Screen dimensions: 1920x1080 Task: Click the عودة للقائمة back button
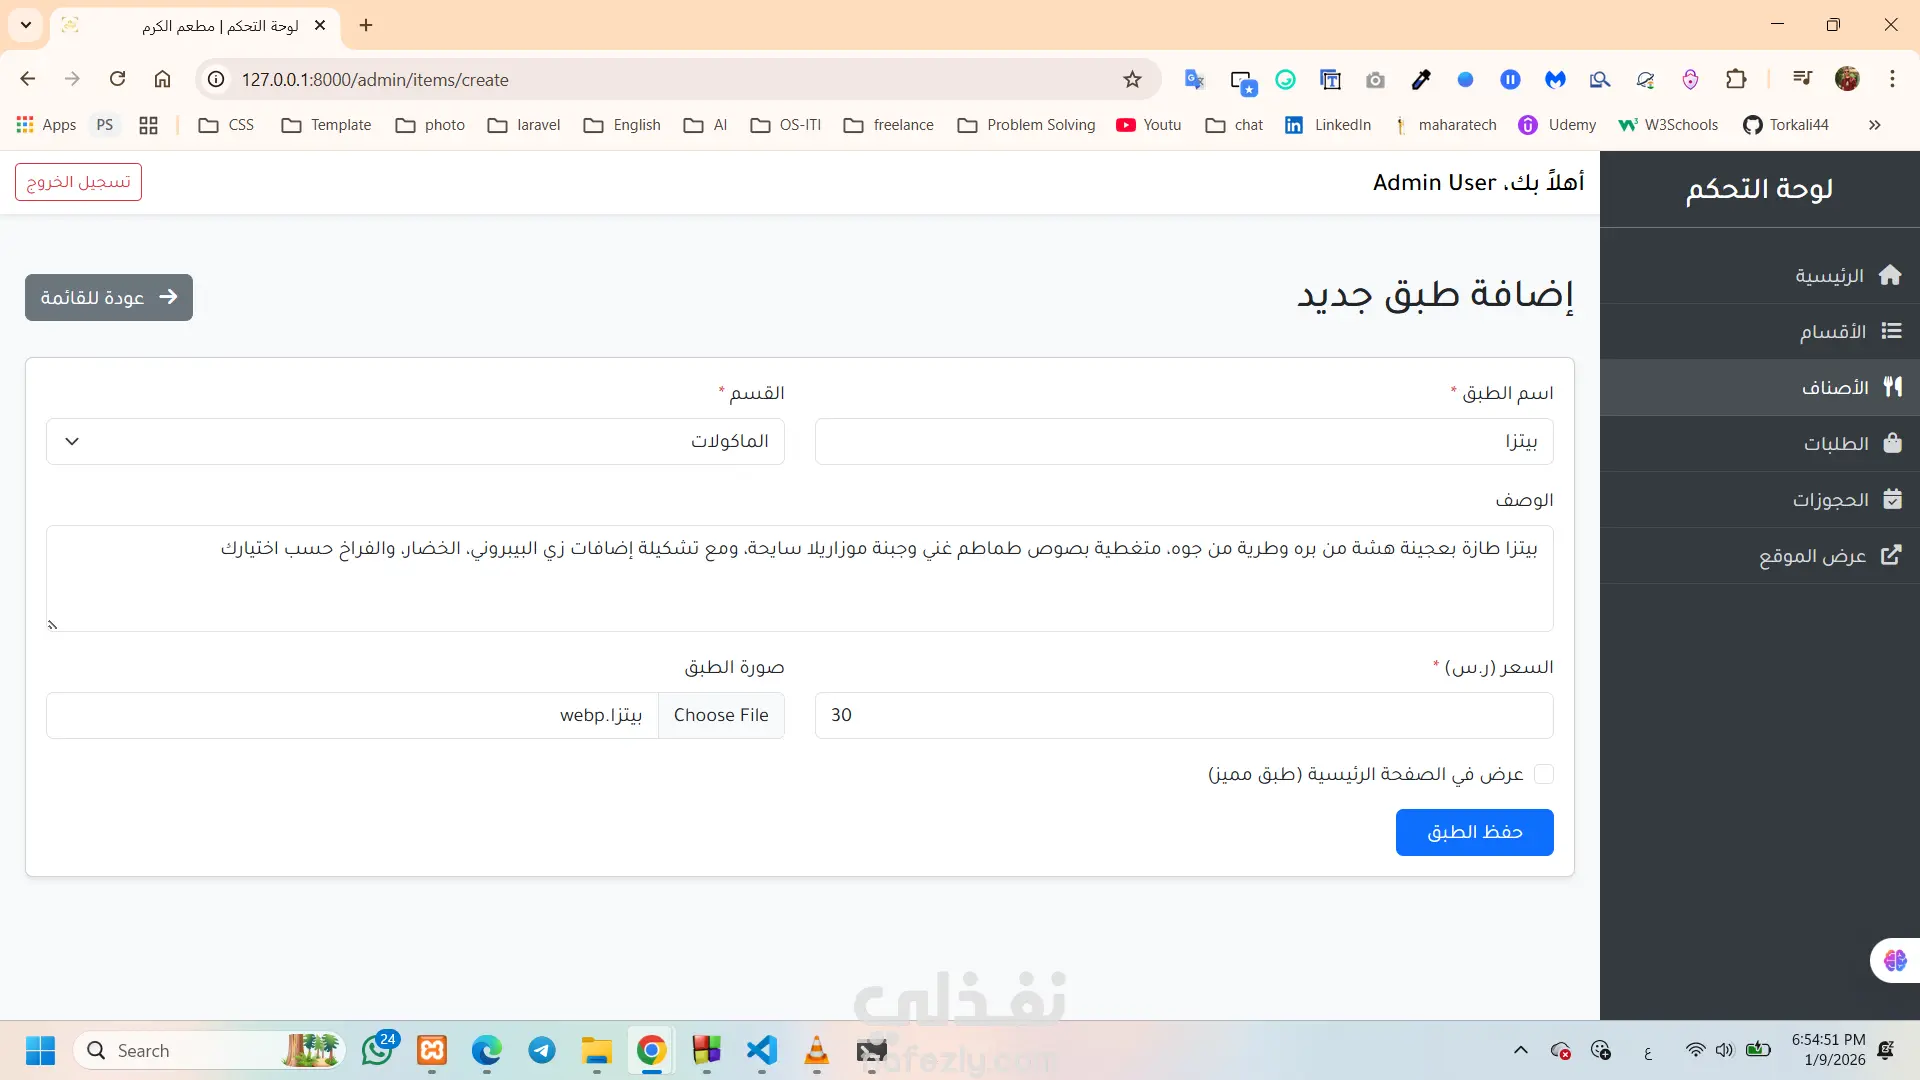coord(109,297)
